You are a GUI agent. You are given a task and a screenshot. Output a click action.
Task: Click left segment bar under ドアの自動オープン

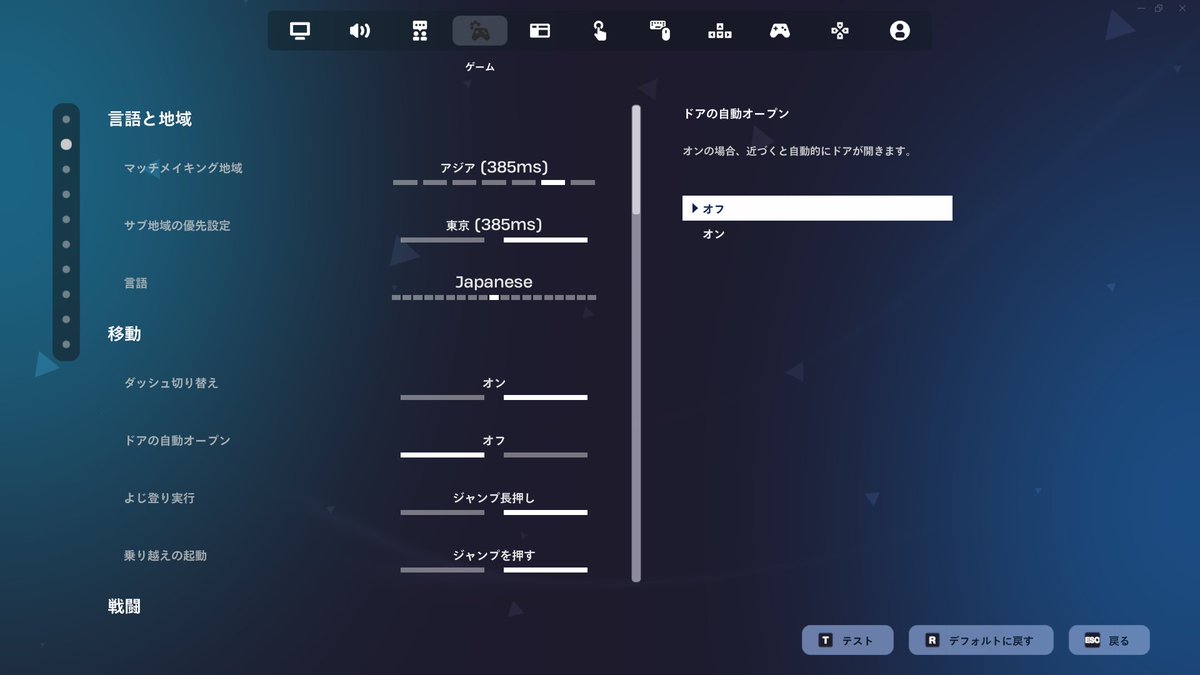pyautogui.click(x=442, y=455)
